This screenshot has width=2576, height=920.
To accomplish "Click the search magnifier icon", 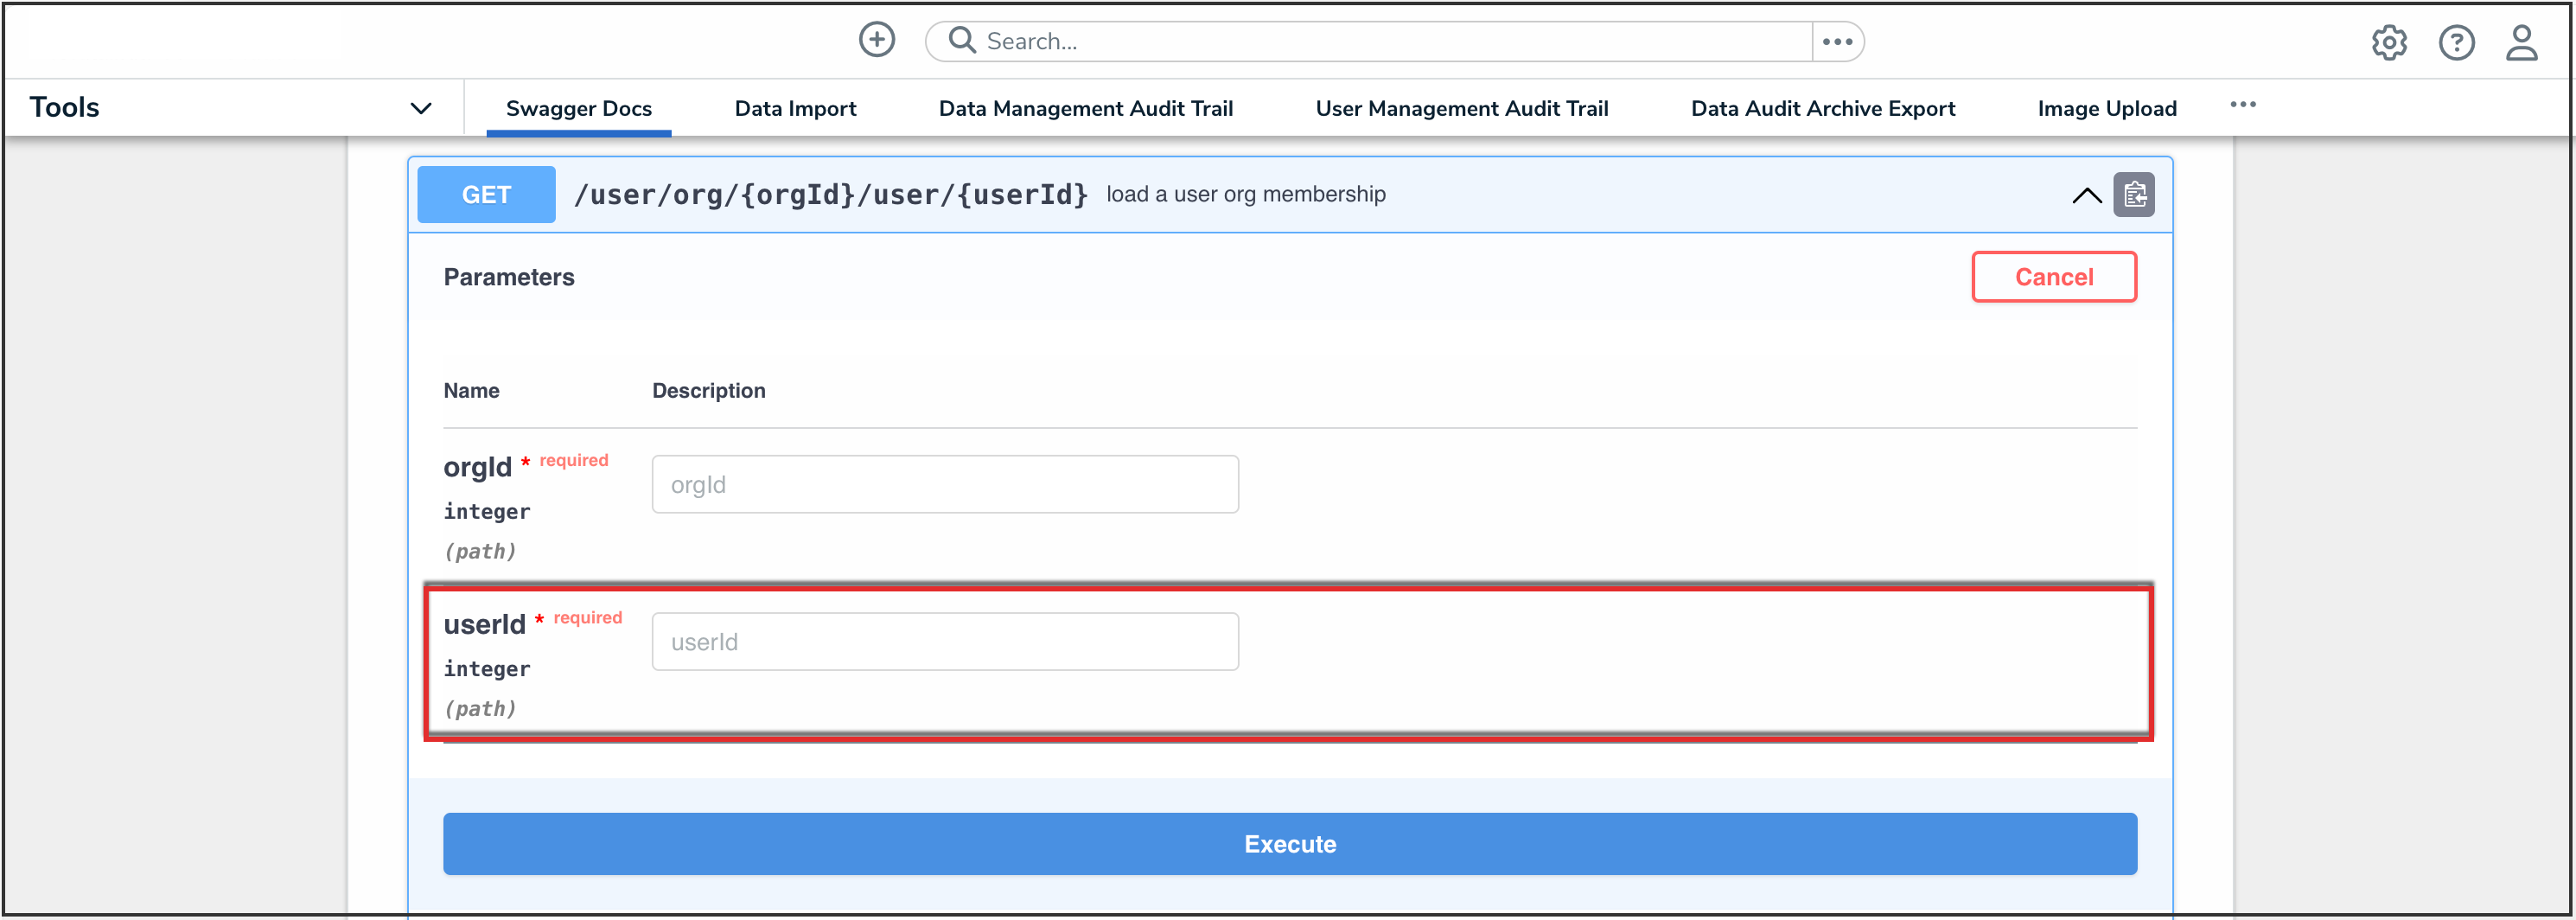I will pyautogui.click(x=960, y=41).
